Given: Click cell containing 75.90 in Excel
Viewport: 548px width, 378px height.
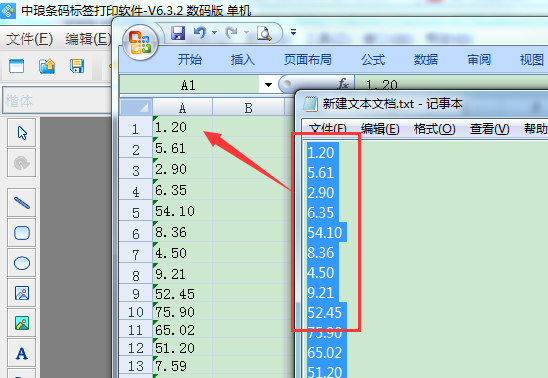Looking at the screenshot, I should click(x=182, y=312).
